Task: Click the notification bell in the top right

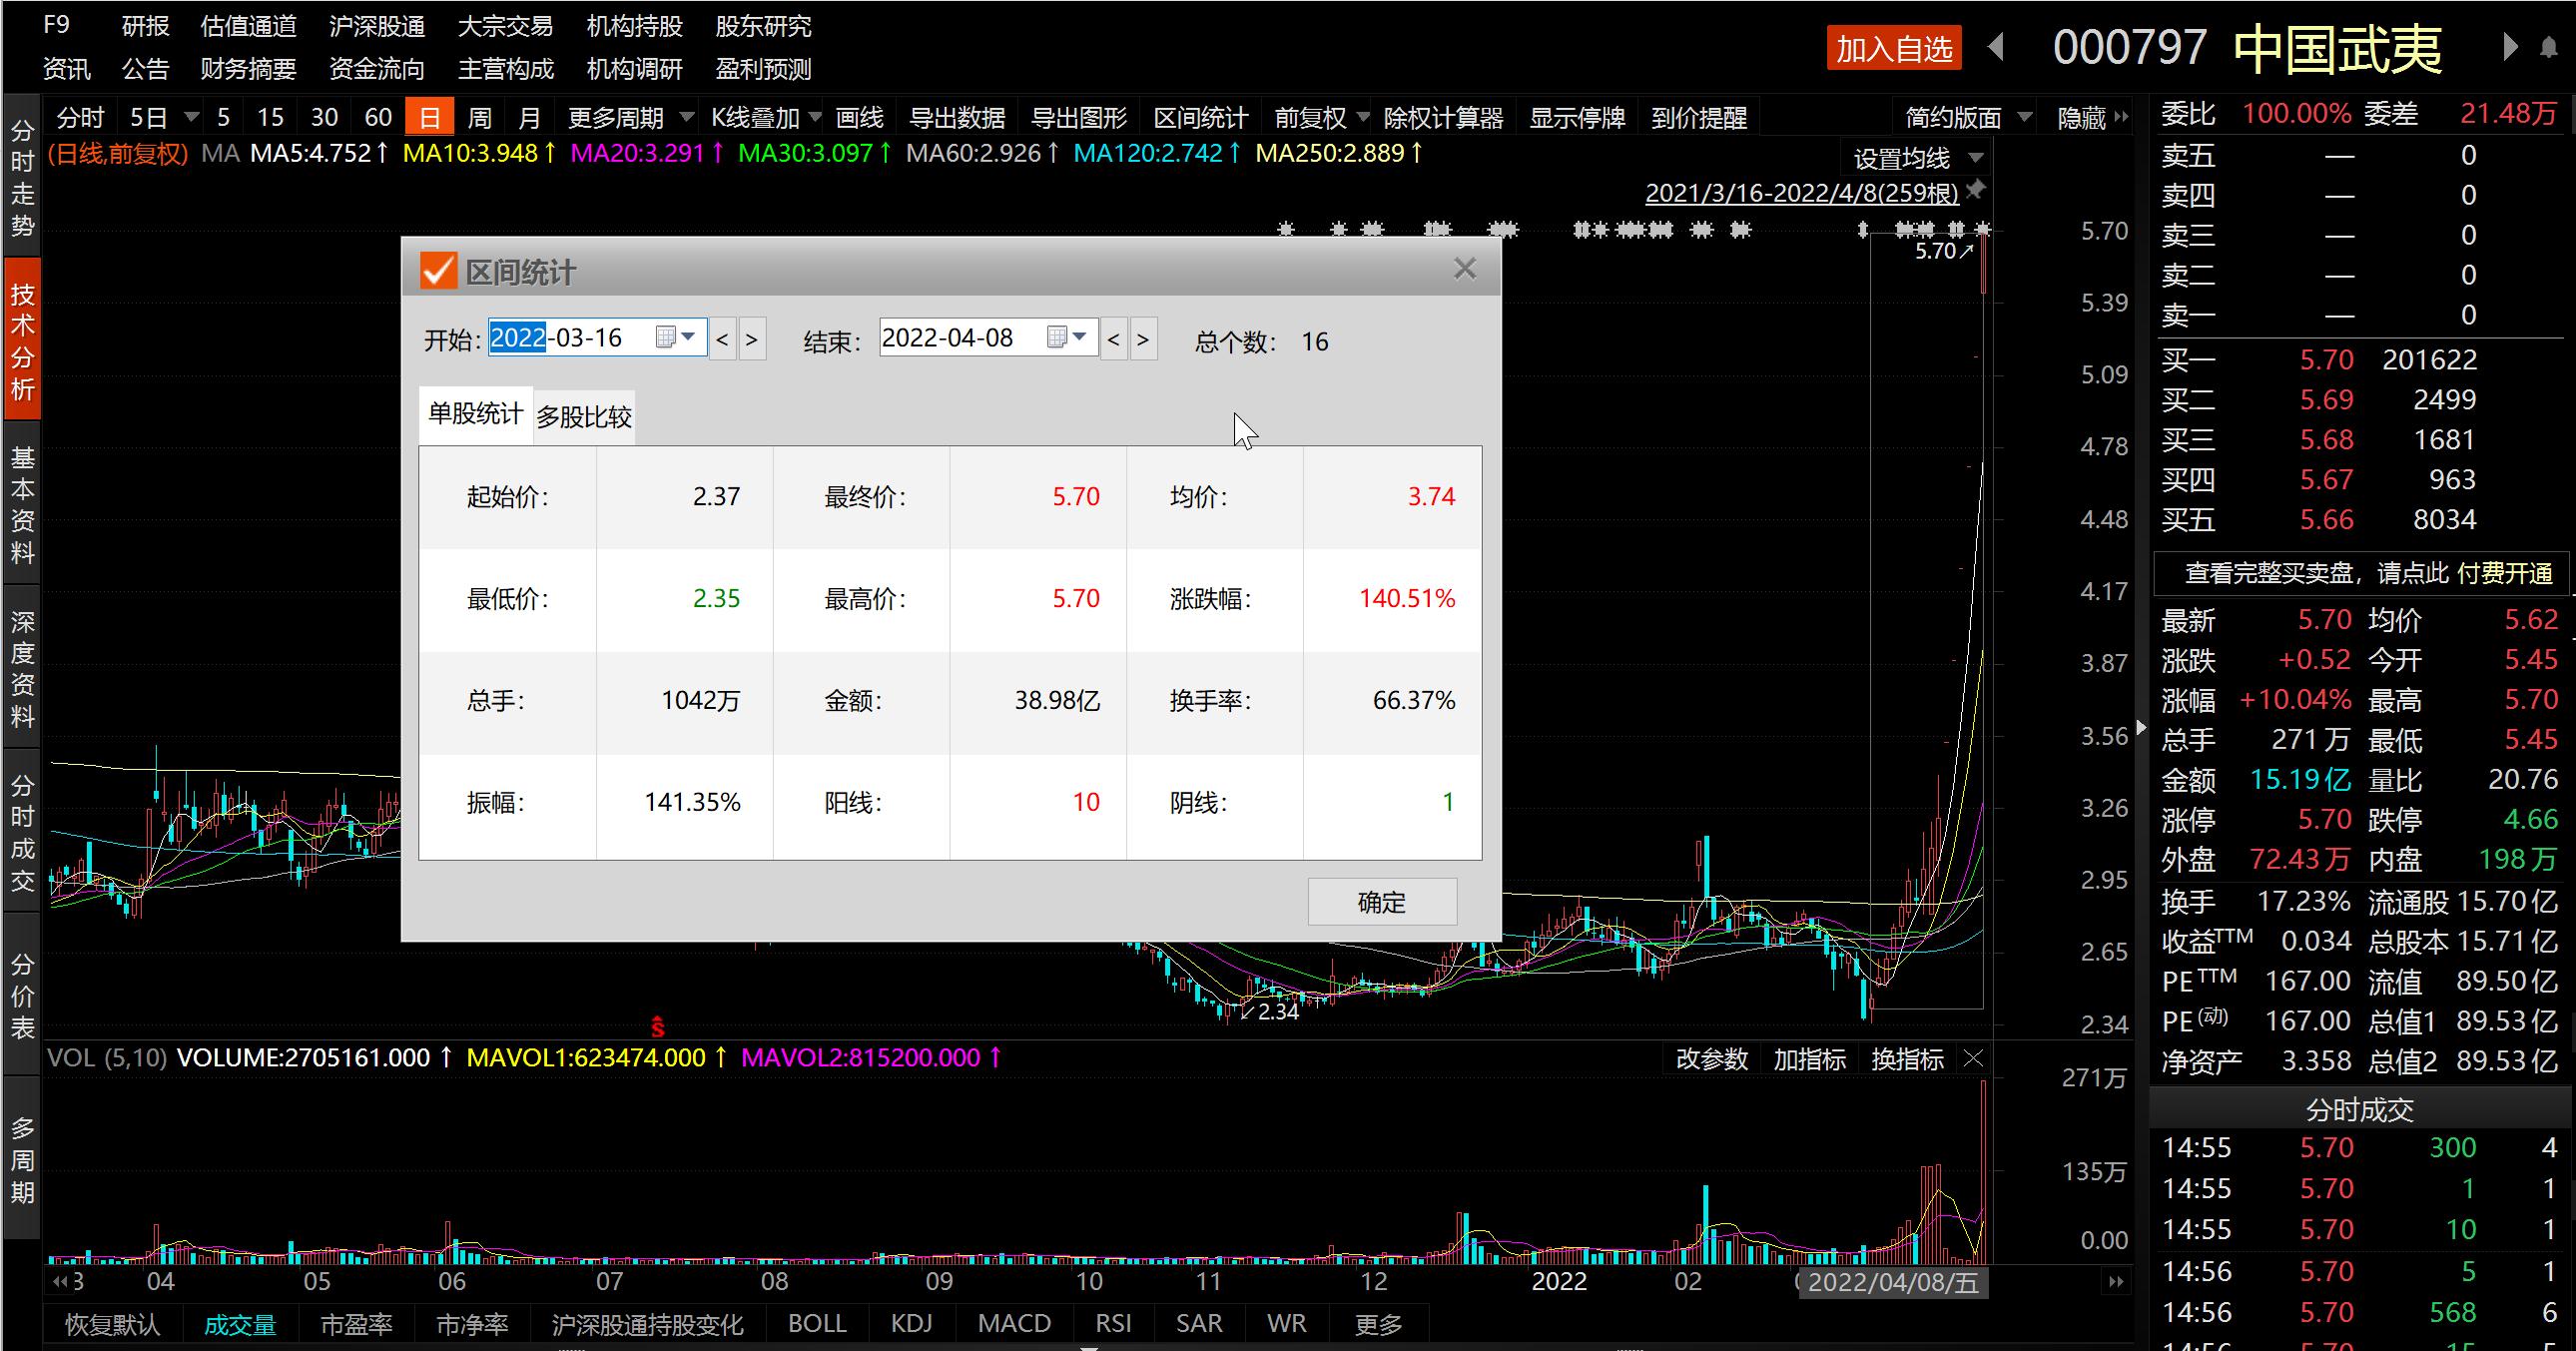Action: tap(2548, 47)
